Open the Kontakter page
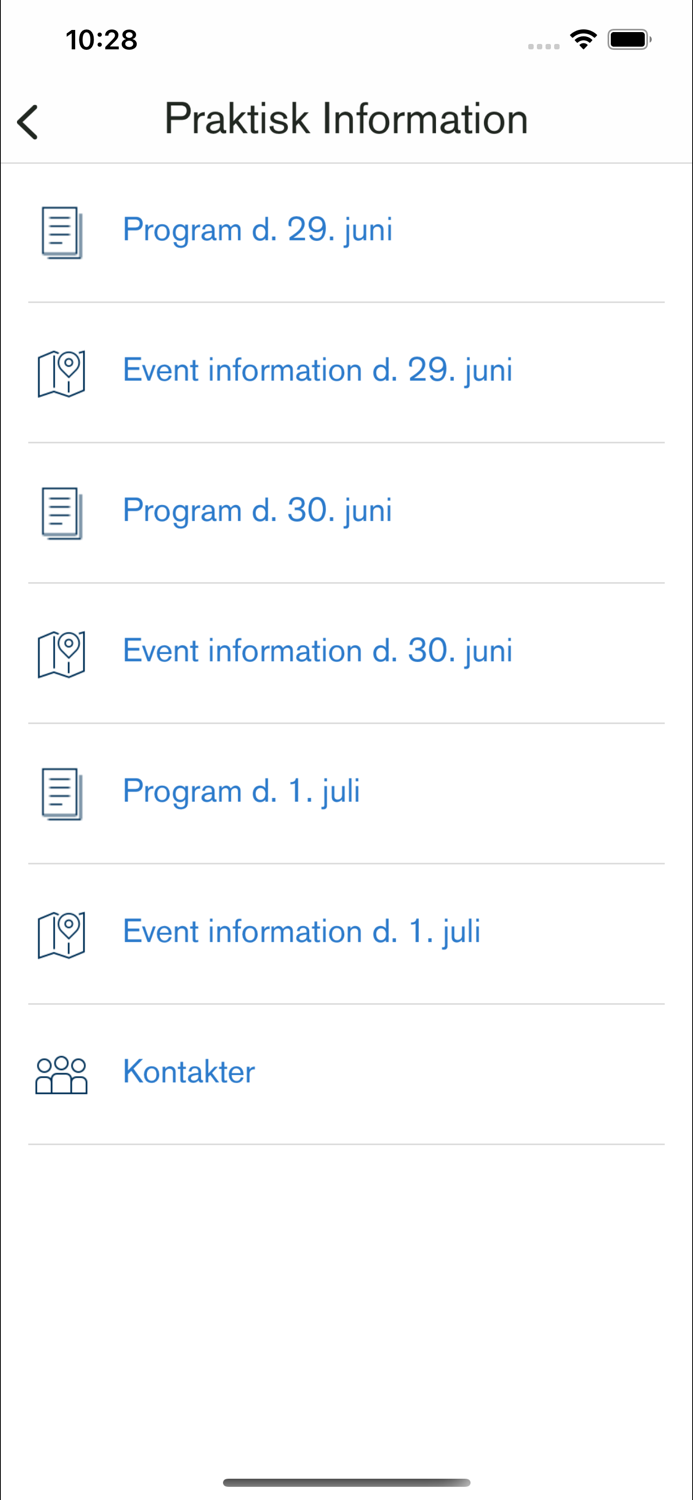The image size is (693, 1500). 188,1072
